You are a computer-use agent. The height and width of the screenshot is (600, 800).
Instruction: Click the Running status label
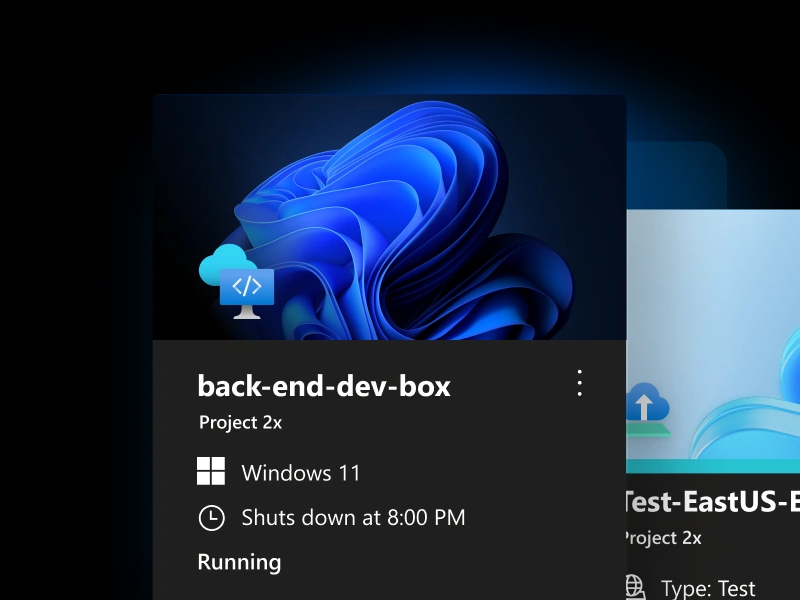pos(239,562)
